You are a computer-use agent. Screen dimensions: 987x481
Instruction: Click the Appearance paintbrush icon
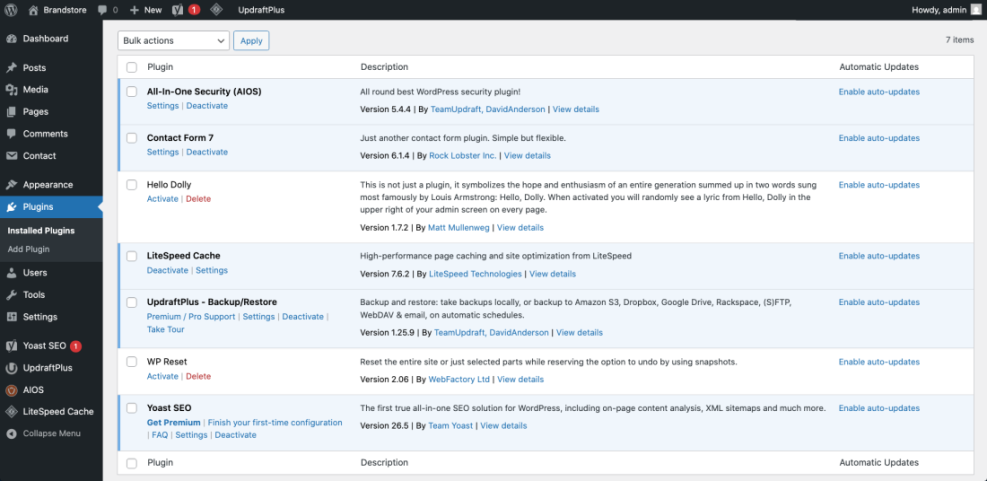[x=11, y=185]
